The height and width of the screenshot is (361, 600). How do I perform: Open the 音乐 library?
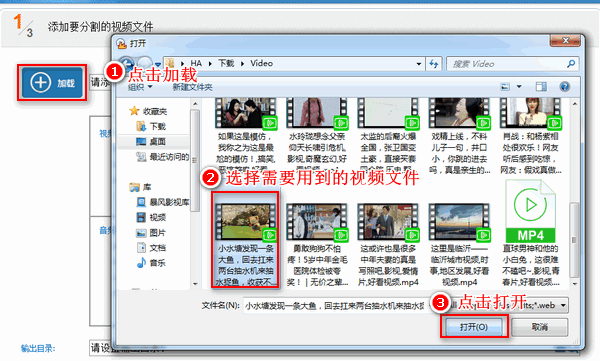(157, 263)
